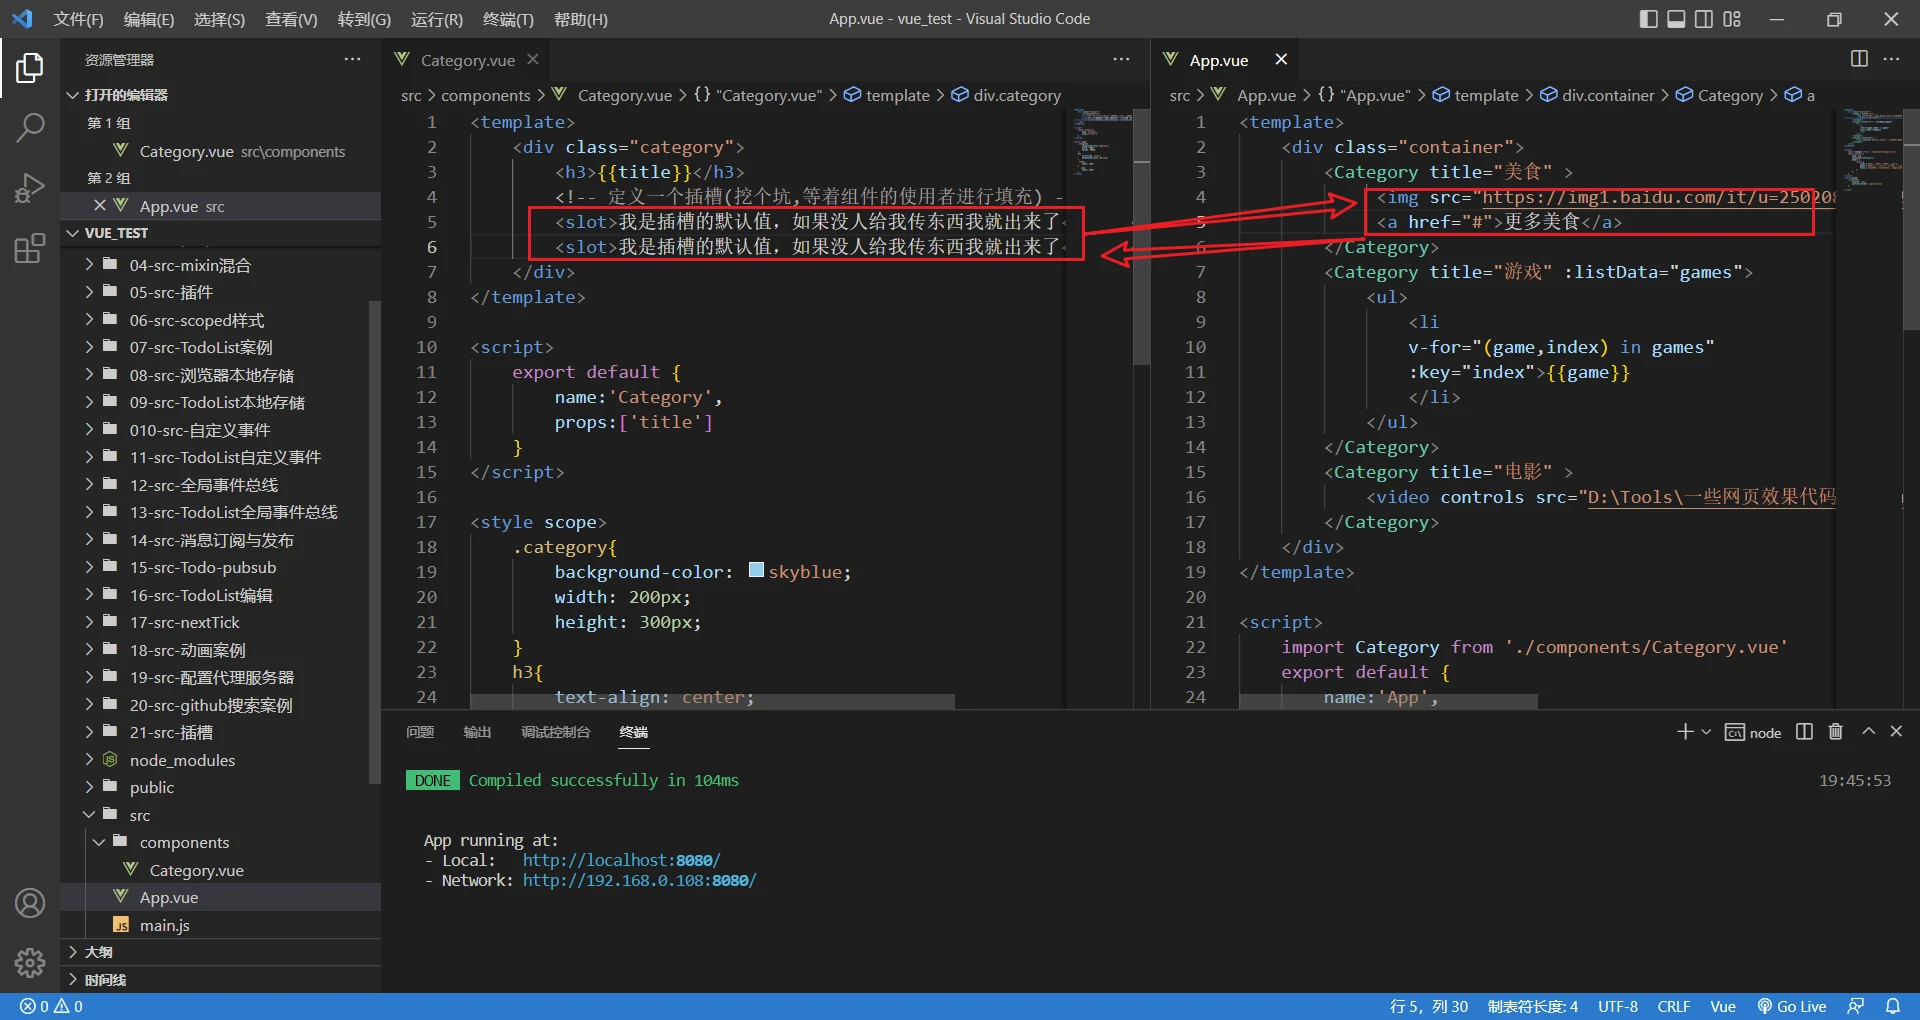Open the Extensions view
1920x1020 pixels.
[x=30, y=248]
